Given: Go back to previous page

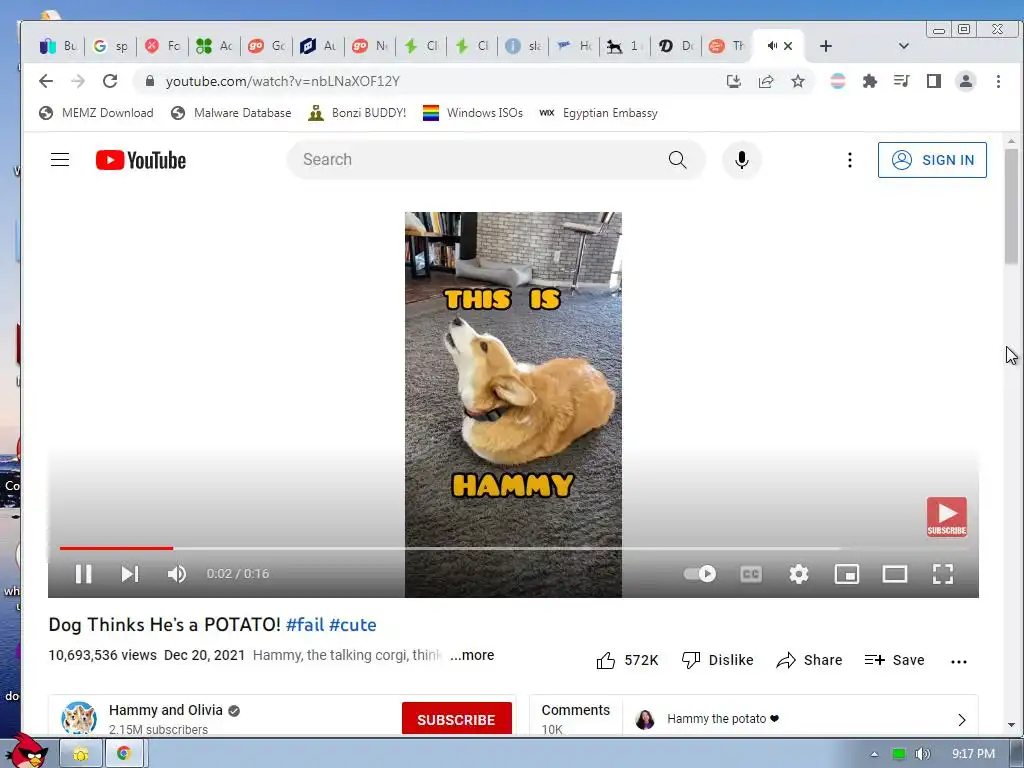Looking at the screenshot, I should click(46, 81).
